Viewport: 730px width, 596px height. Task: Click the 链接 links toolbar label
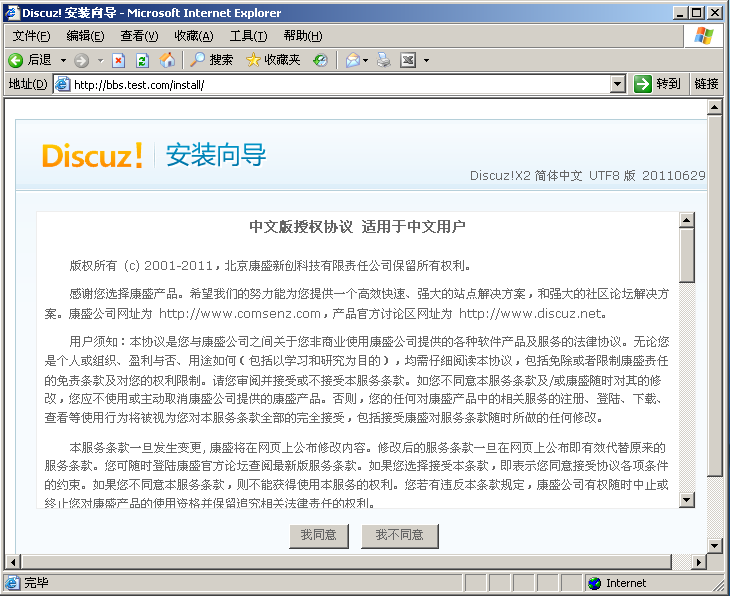(706, 84)
